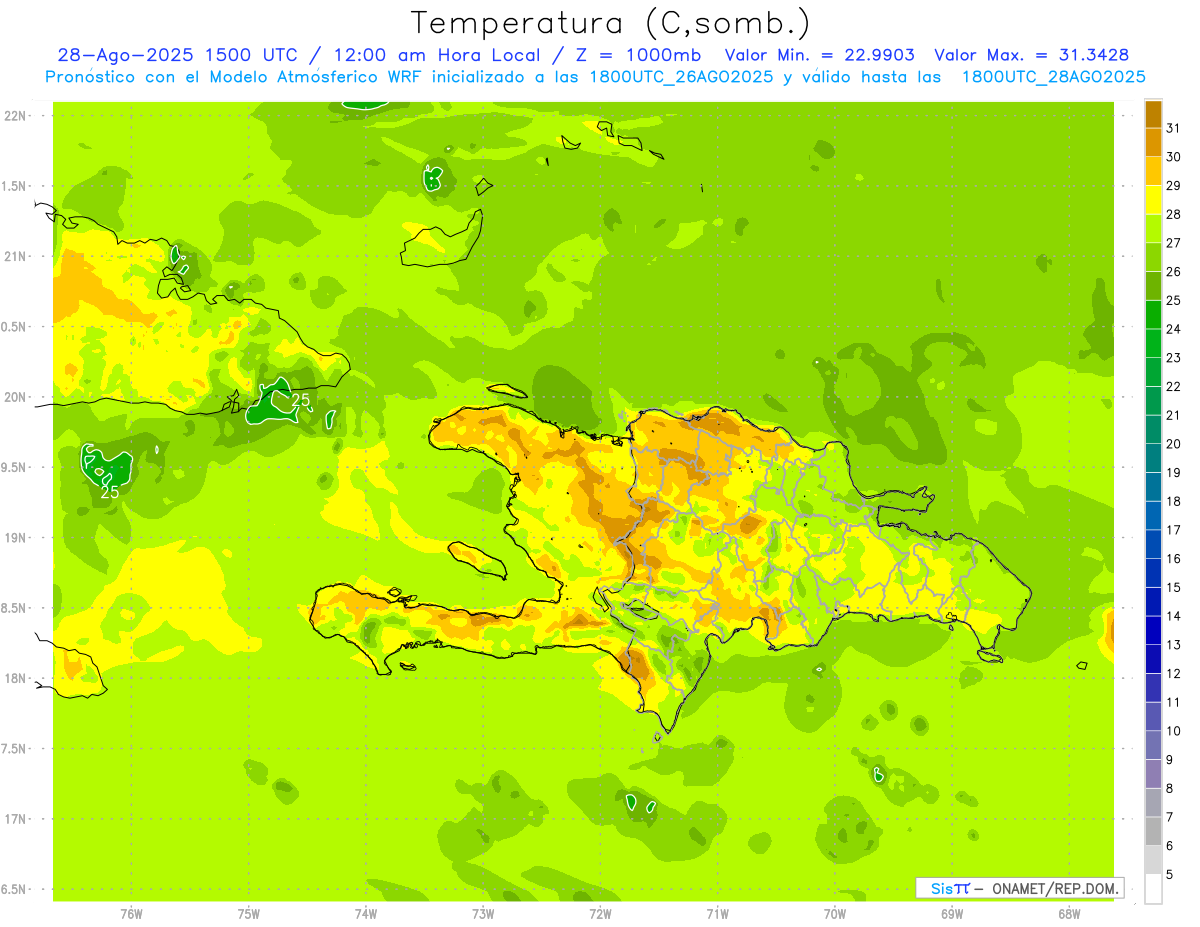The width and height of the screenshot is (1200, 927).
Task: Click the 73W longitude label
Action: point(483,914)
